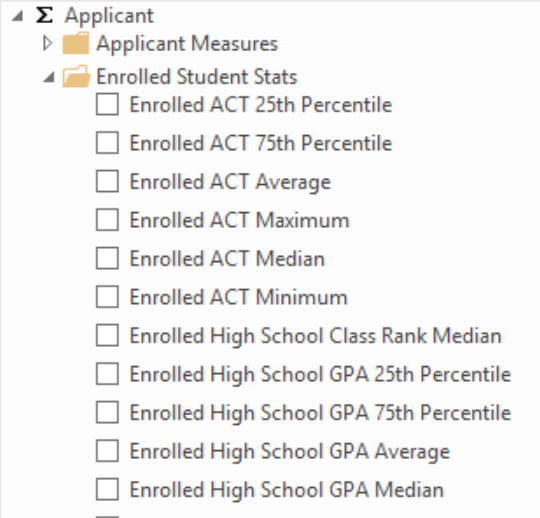This screenshot has width=540, height=518.
Task: Select the Enrolled Student Stats label
Action: (197, 76)
